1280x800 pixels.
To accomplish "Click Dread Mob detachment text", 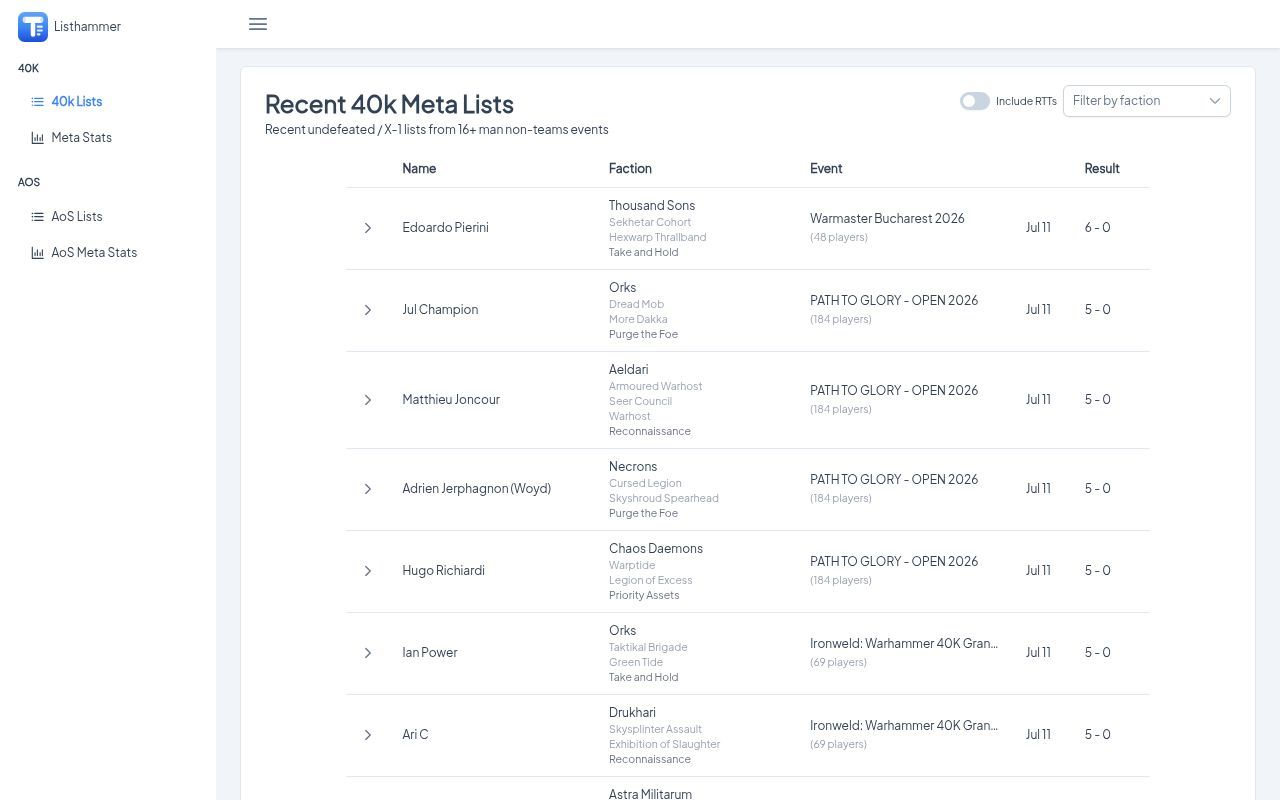I will (x=636, y=304).
